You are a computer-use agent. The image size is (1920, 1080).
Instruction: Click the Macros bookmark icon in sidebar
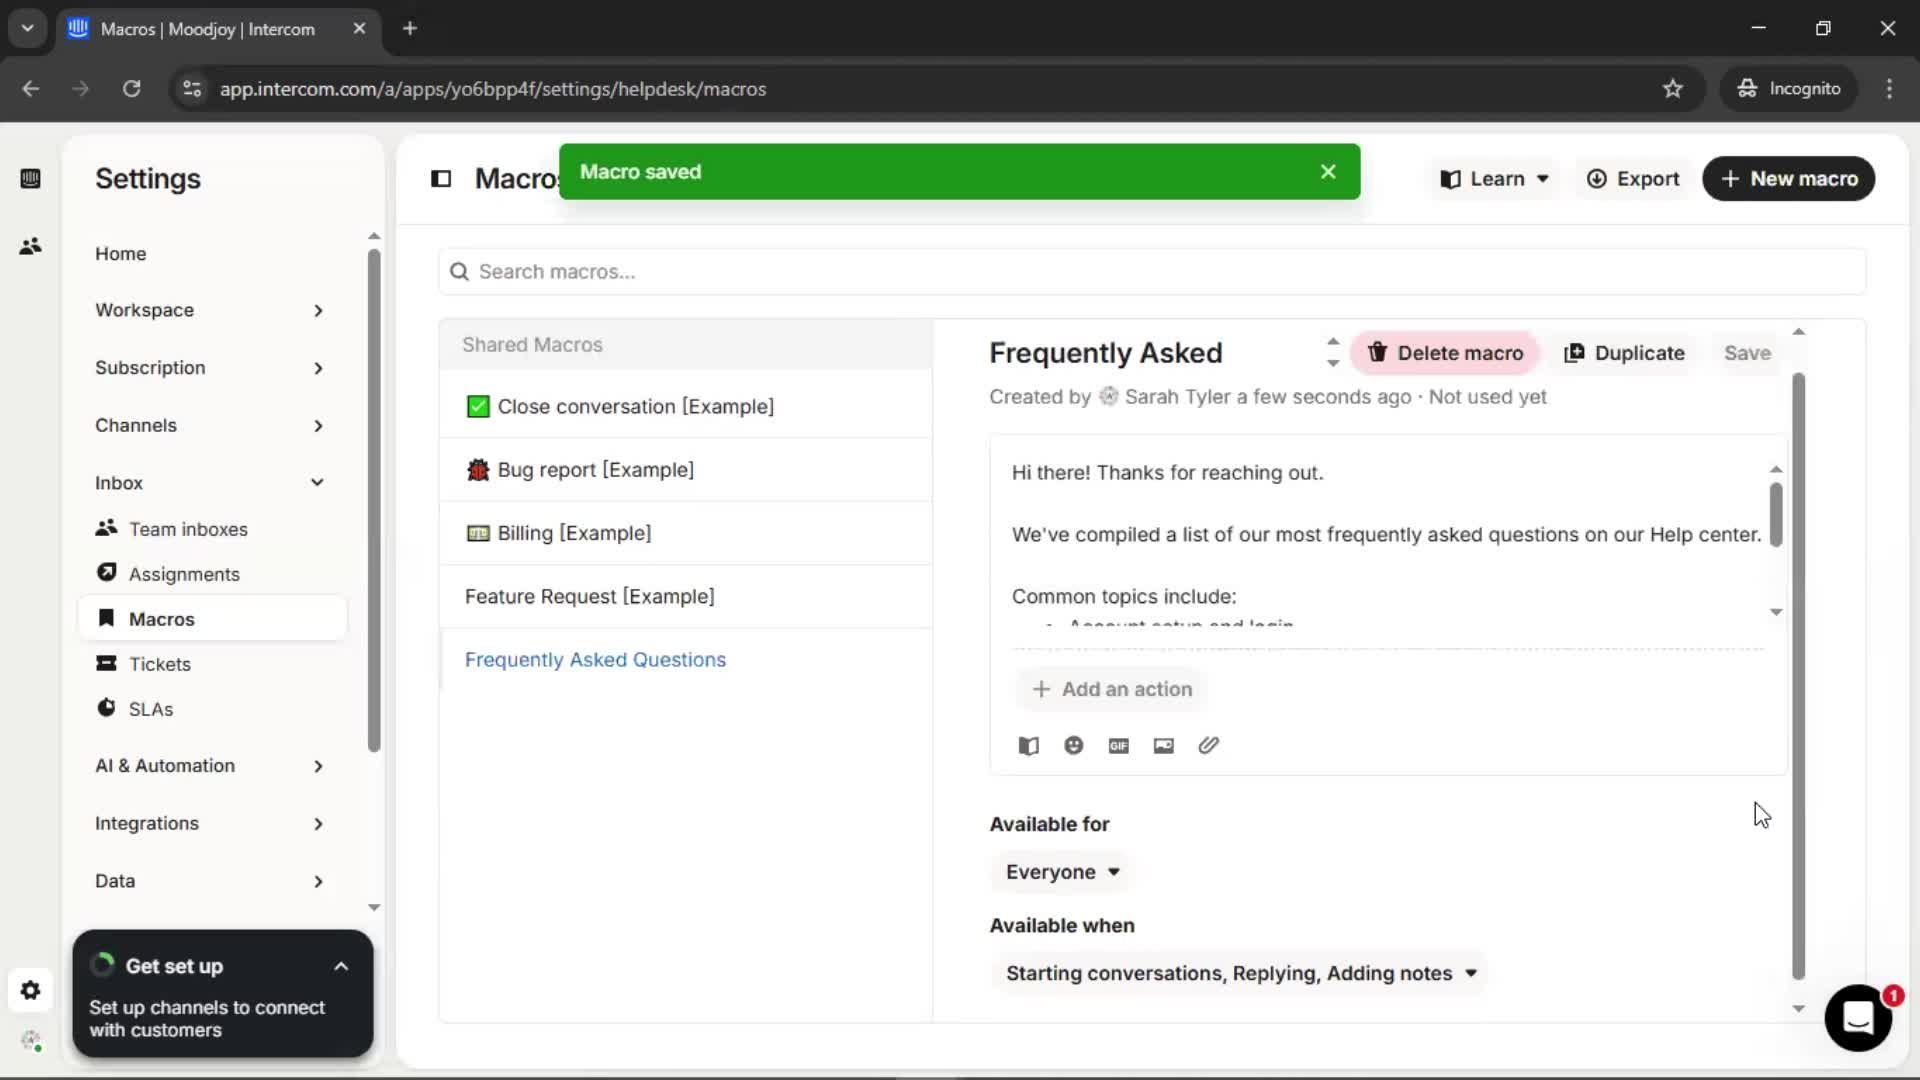click(106, 618)
